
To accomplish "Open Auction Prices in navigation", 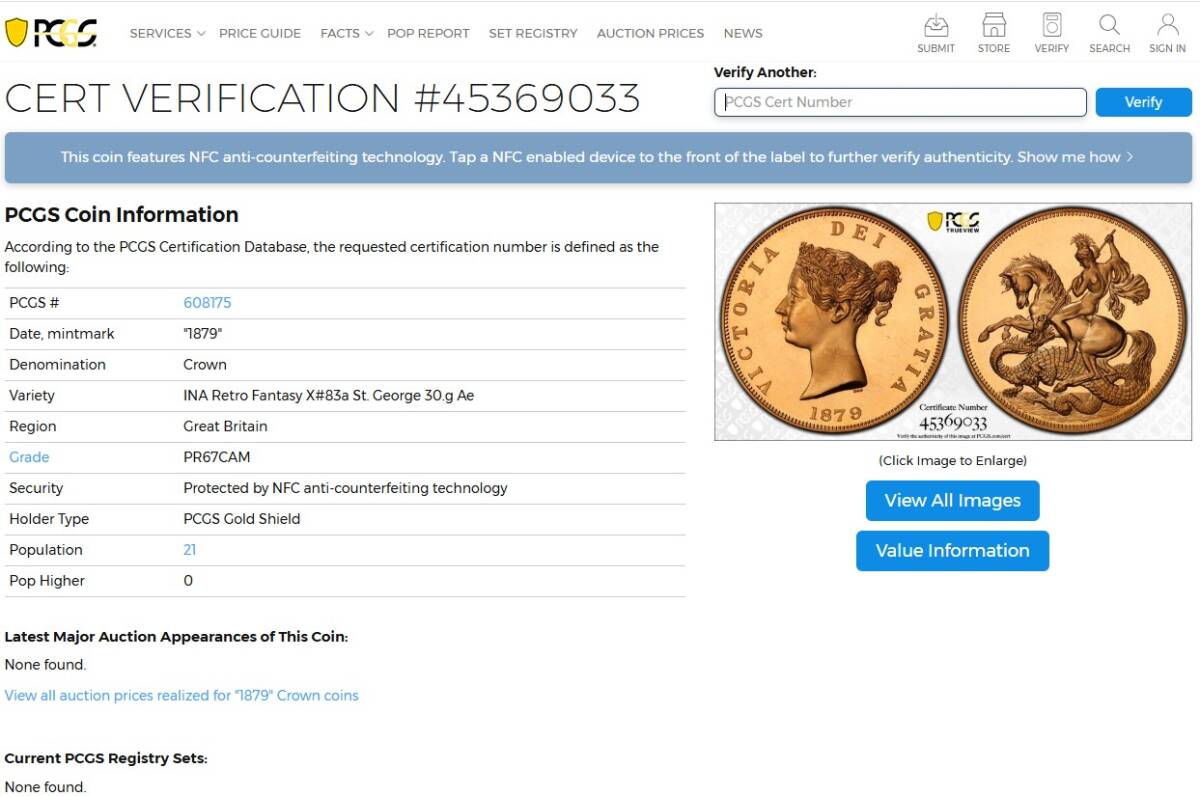I will (x=650, y=33).
